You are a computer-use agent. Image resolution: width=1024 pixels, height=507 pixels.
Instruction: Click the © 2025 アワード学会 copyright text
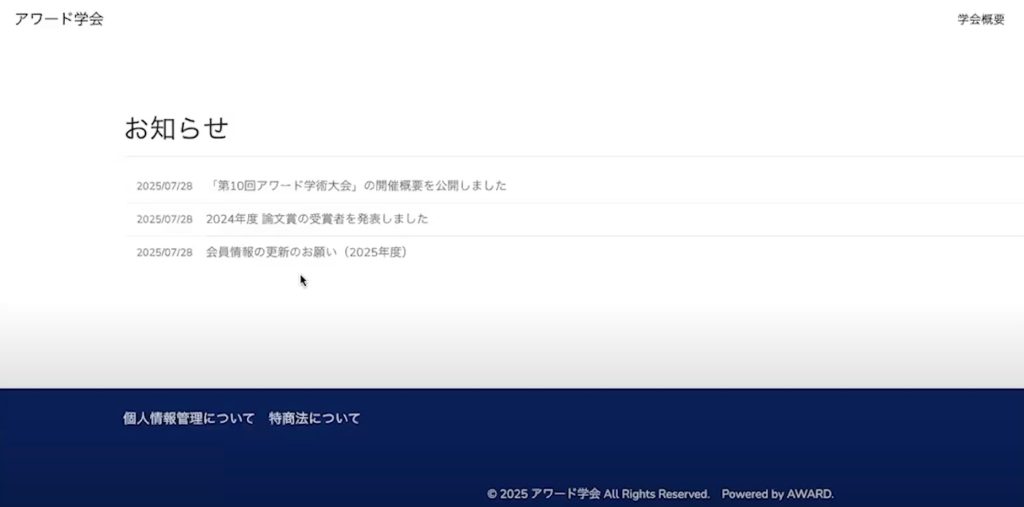tap(598, 494)
